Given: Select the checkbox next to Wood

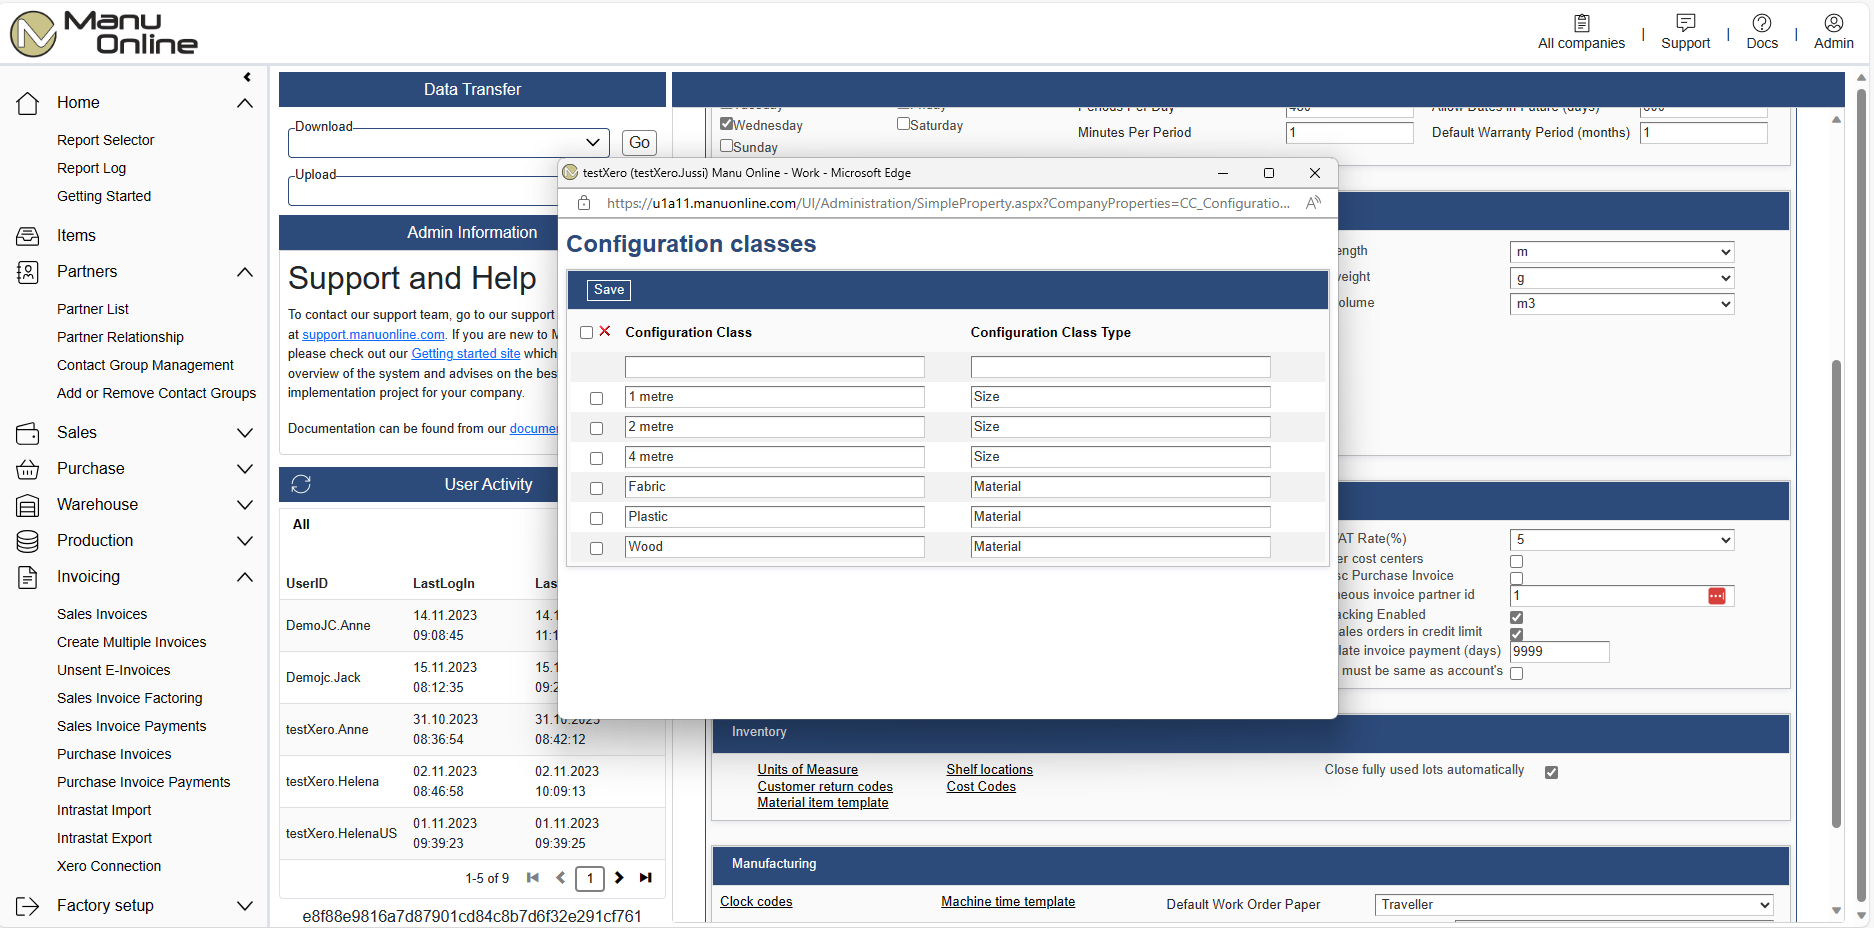Looking at the screenshot, I should point(597,548).
